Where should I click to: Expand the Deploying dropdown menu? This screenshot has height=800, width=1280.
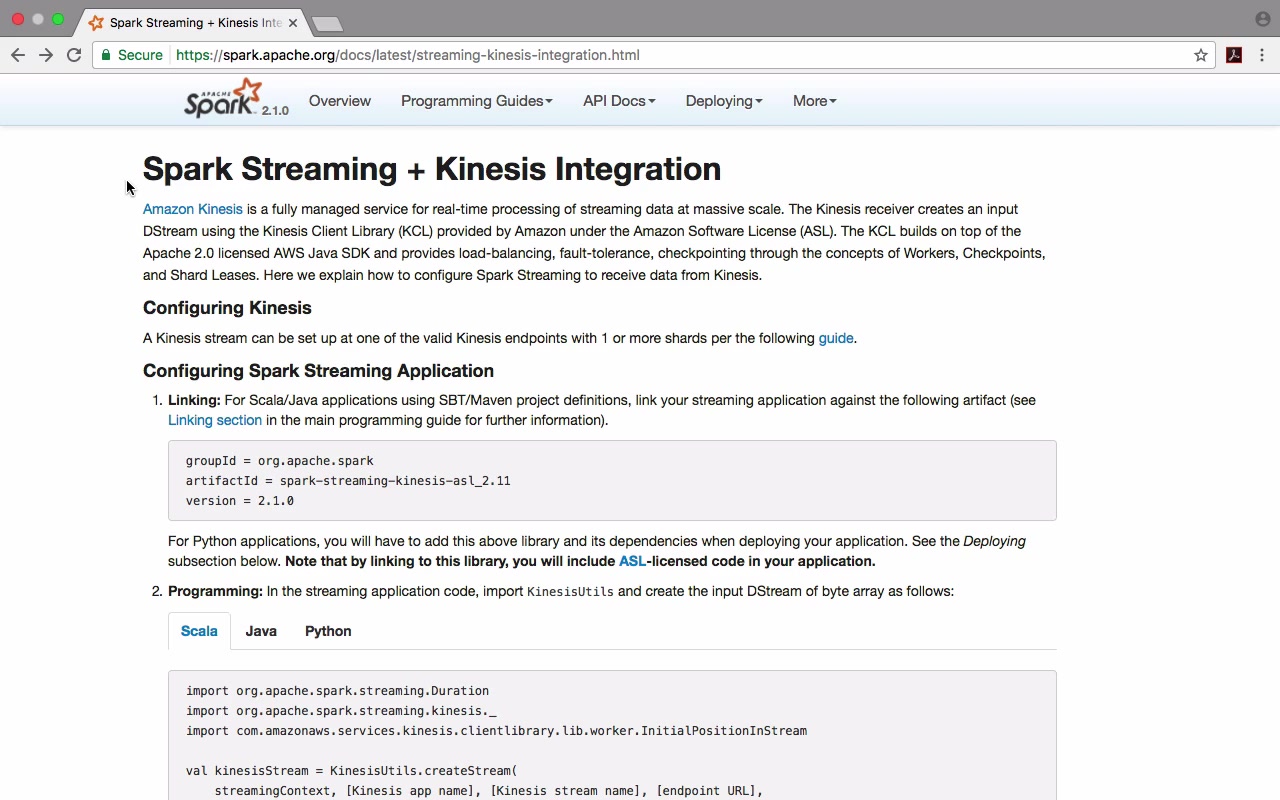724,101
